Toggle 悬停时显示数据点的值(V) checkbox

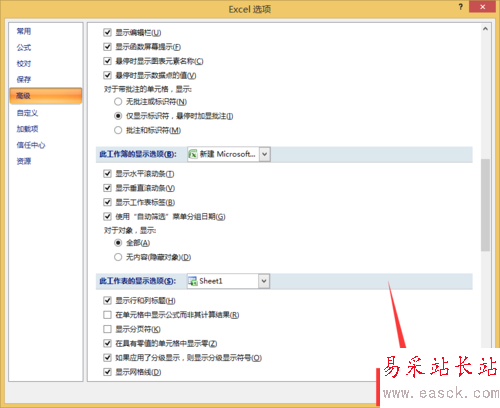click(107, 75)
